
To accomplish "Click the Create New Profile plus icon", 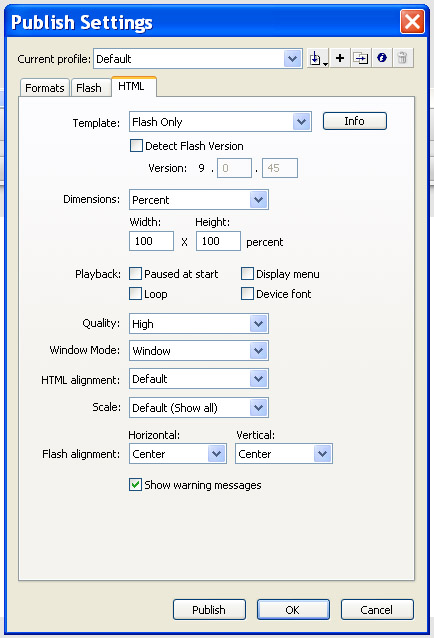I will (340, 59).
